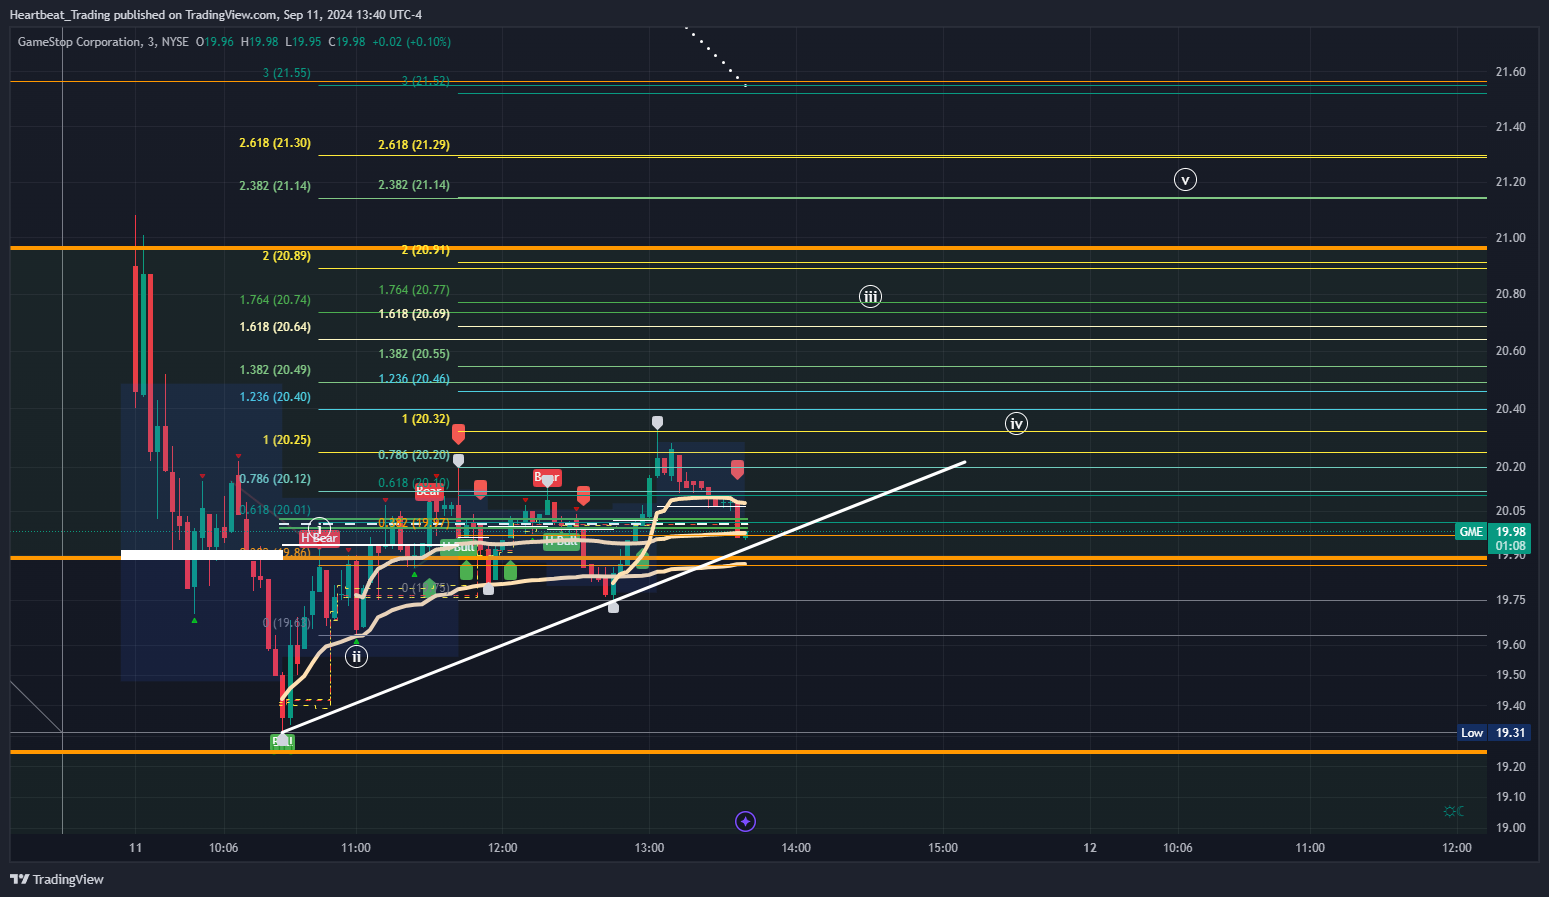Select the circled wave ii label
Viewport: 1549px width, 897px height.
[356, 656]
